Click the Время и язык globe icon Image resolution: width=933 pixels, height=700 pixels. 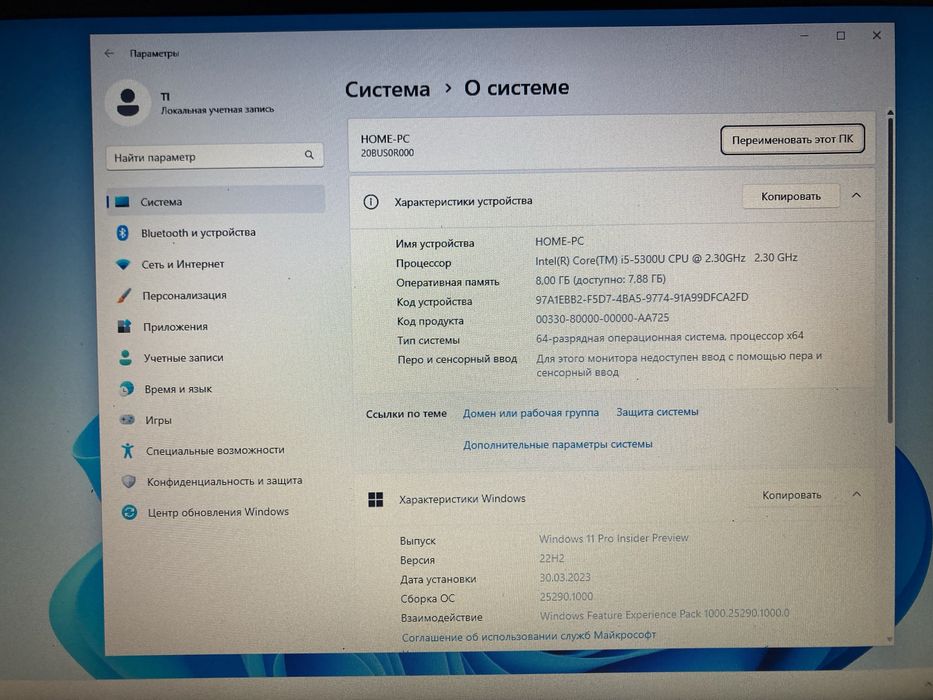[x=126, y=389]
